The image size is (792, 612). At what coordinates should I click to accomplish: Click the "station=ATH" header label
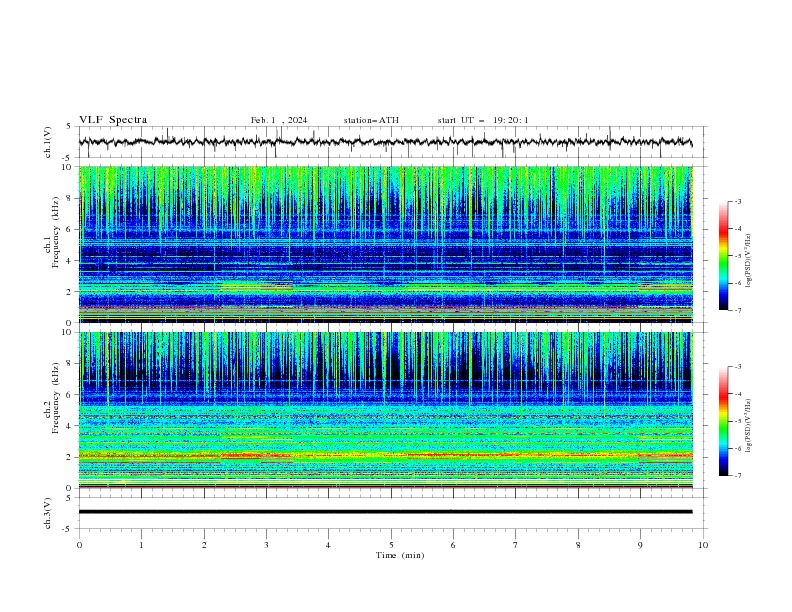[x=371, y=120]
